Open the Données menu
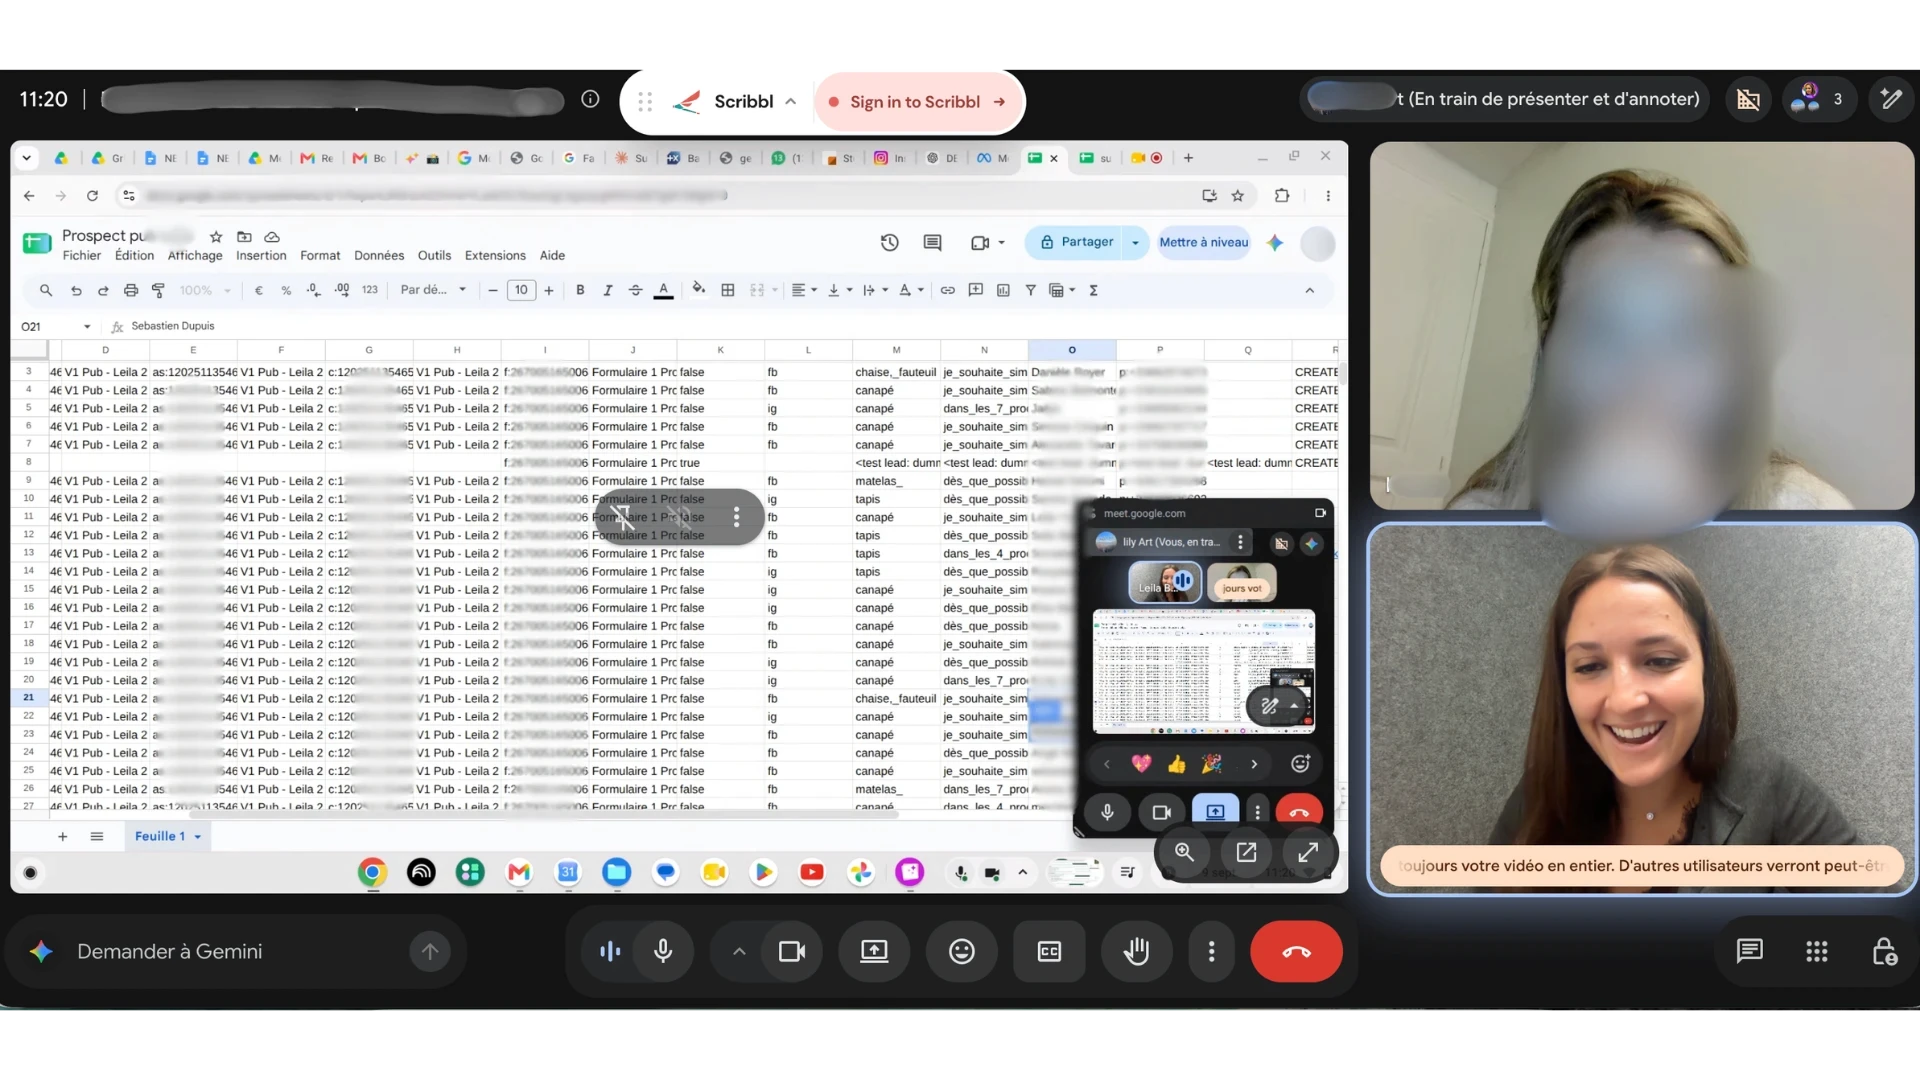The height and width of the screenshot is (1080, 1920). click(x=379, y=256)
